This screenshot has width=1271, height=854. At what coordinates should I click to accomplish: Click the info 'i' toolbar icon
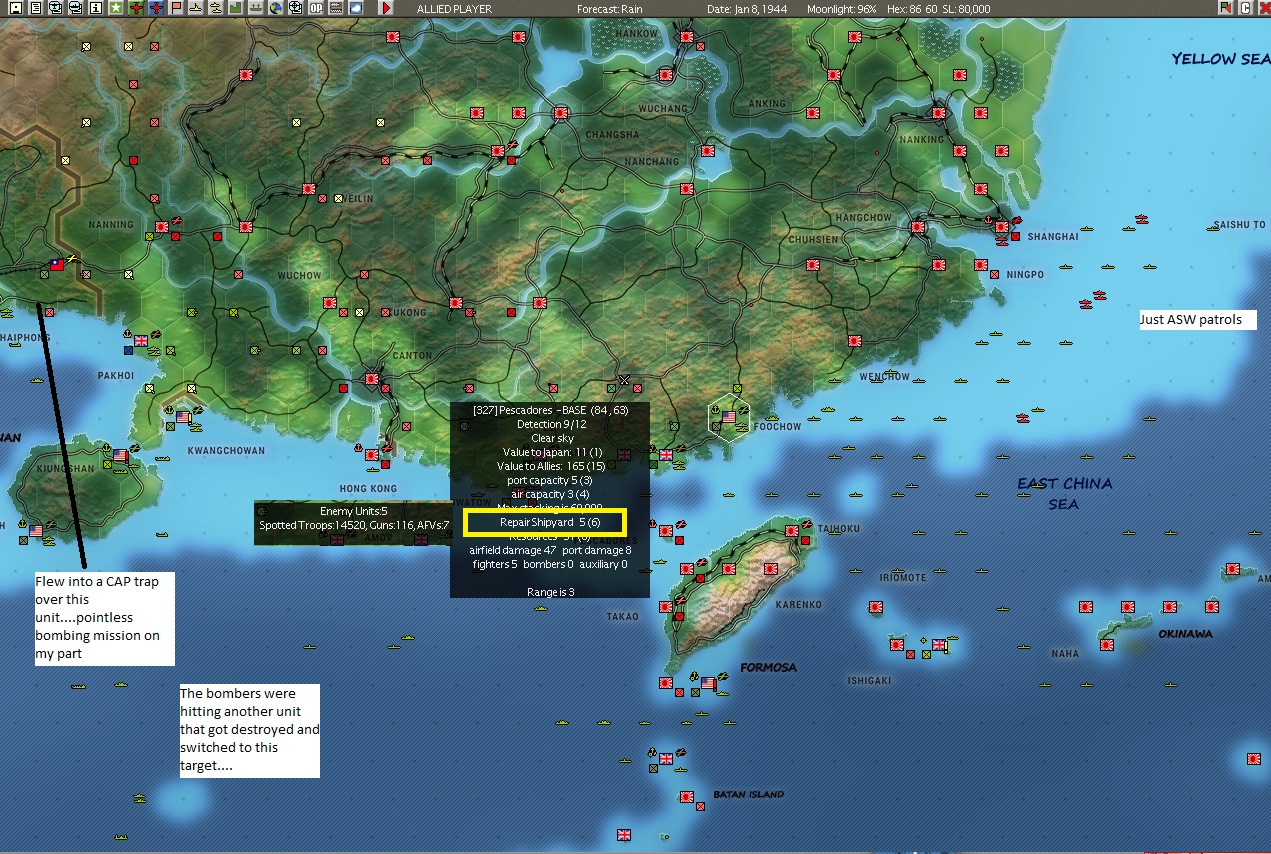95,8
